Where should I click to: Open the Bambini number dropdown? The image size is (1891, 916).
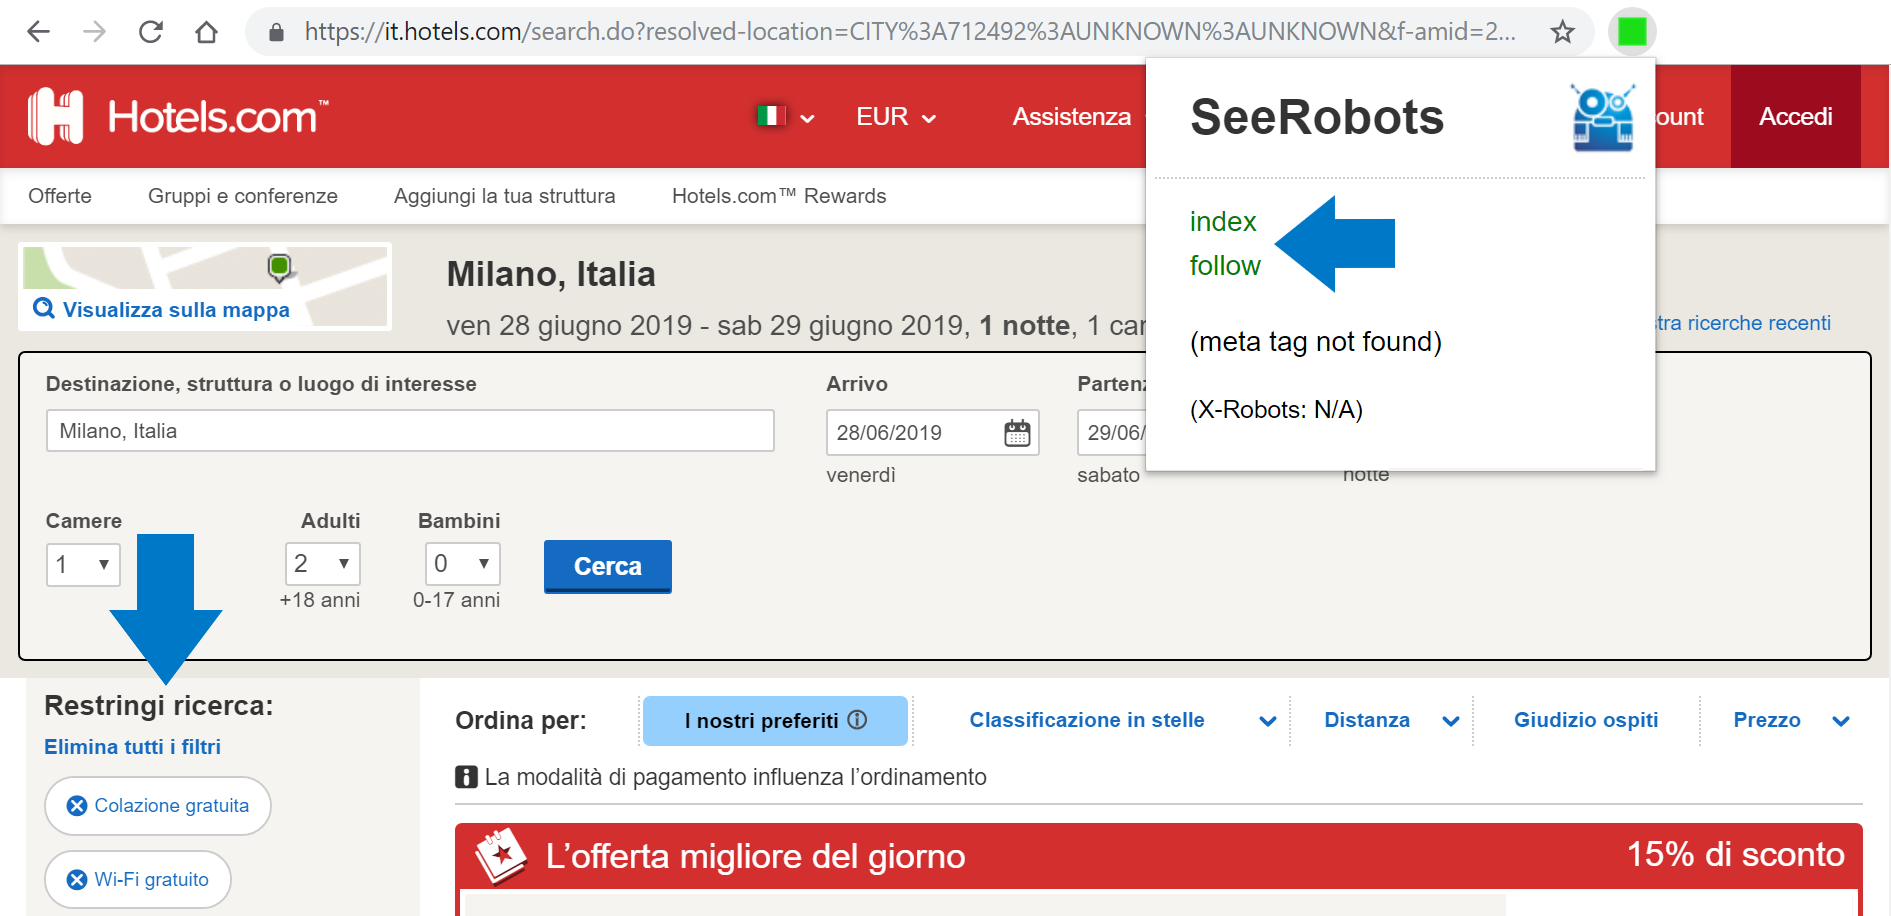coord(462,564)
